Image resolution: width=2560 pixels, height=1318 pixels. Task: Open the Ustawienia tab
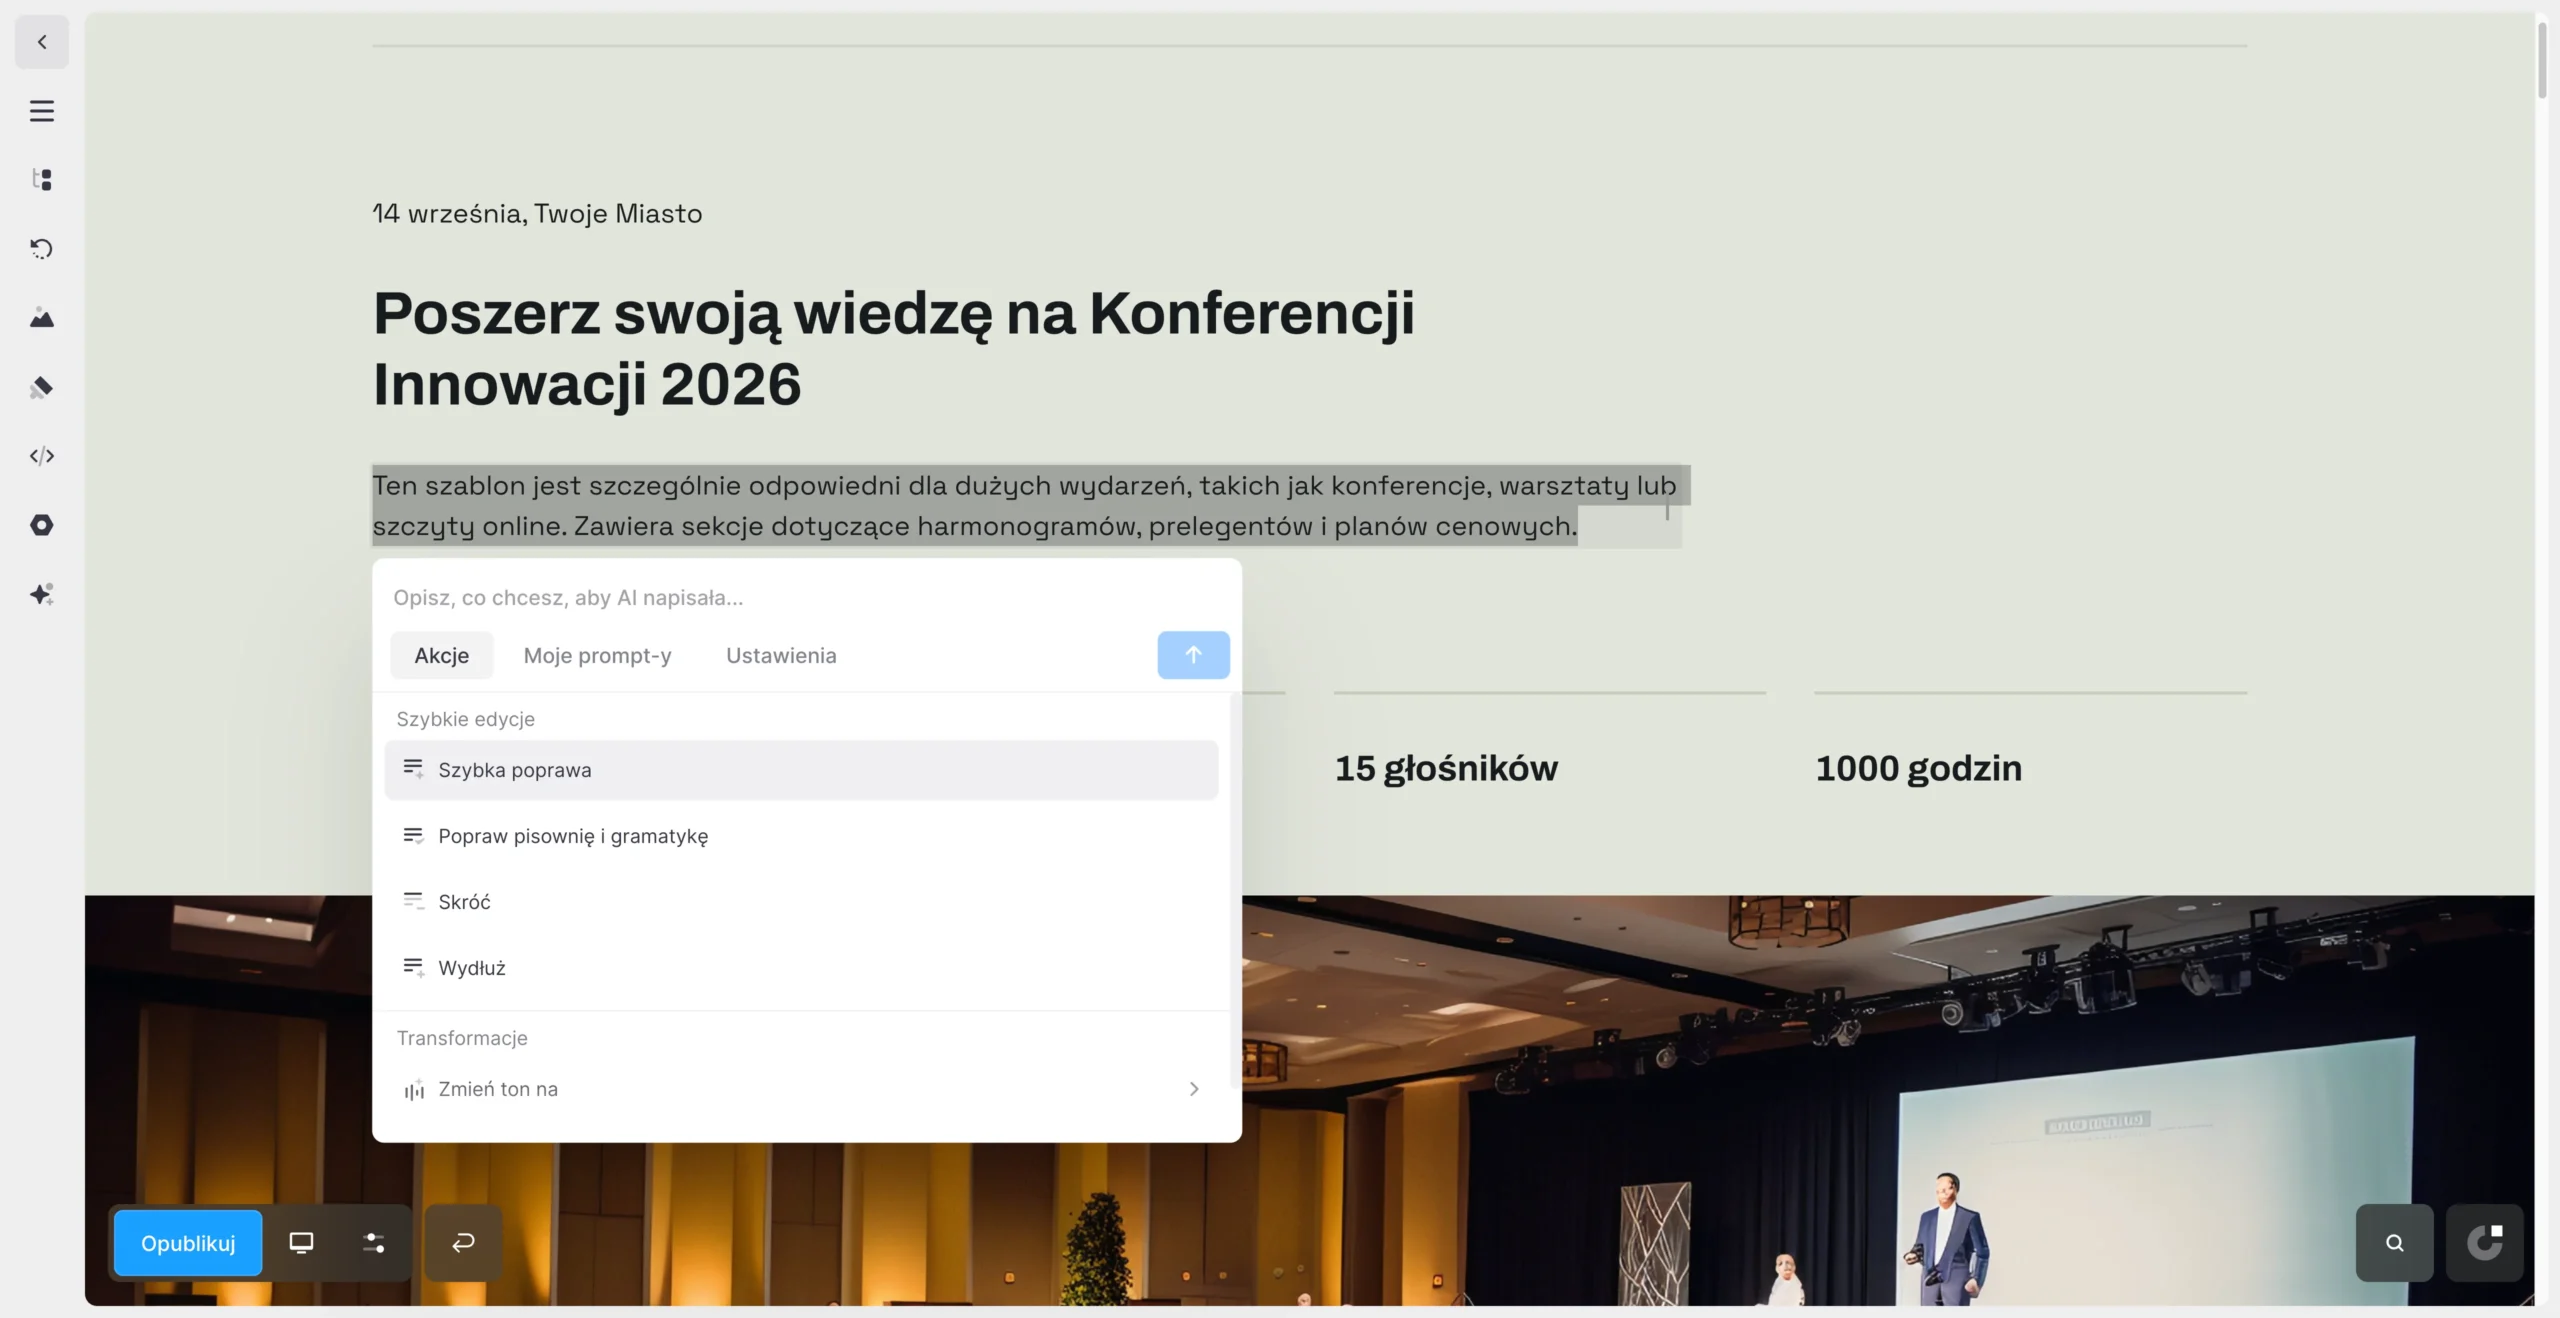pos(781,655)
